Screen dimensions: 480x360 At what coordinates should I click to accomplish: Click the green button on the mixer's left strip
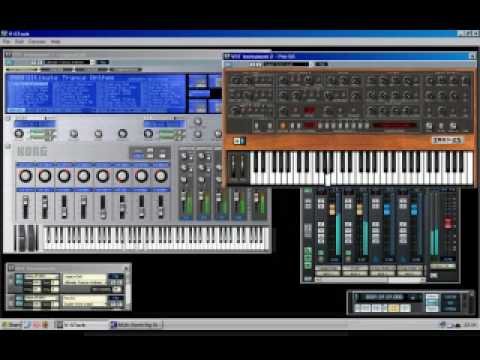(308, 251)
